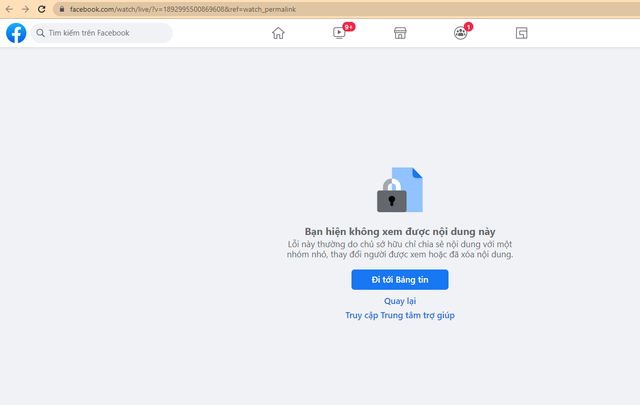
Task: Click the padlock icon in the address bar
Action: pyautogui.click(x=62, y=8)
